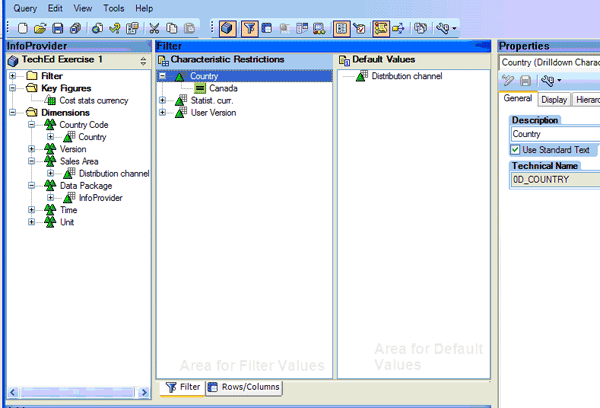Open dropdown arrow beside Properties pane wrench

[x=559, y=80]
